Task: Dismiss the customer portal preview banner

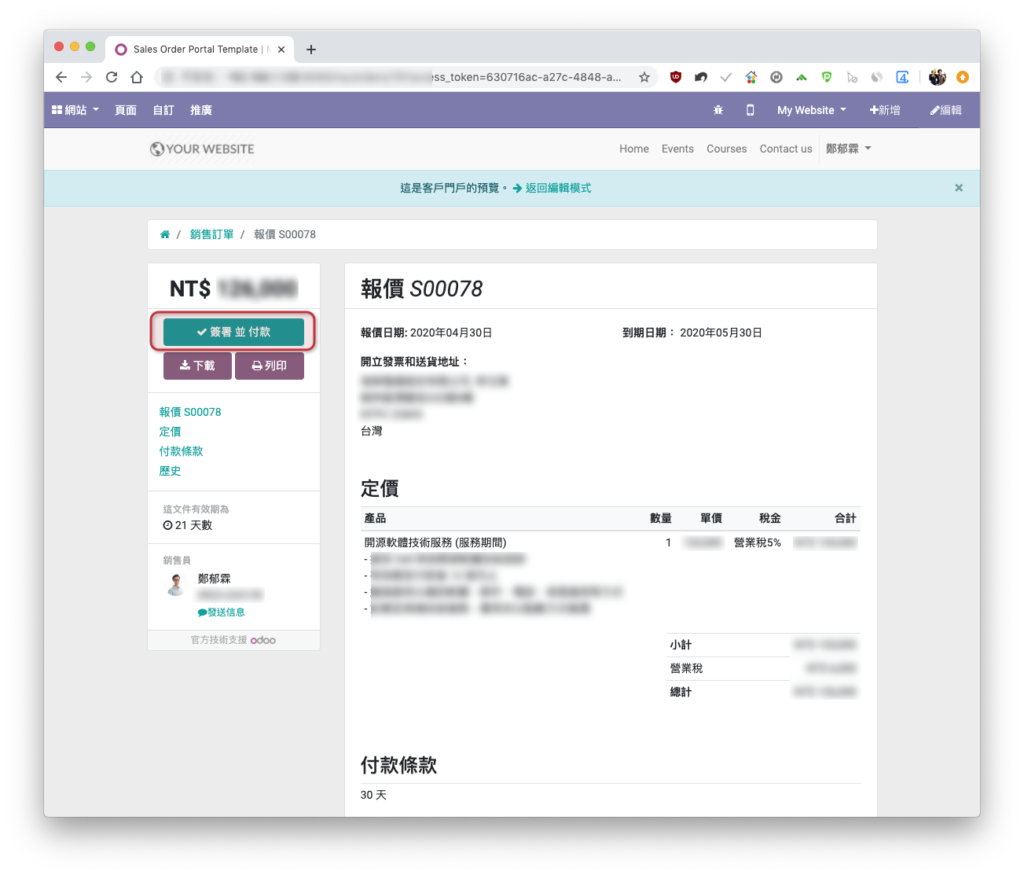Action: click(x=959, y=188)
